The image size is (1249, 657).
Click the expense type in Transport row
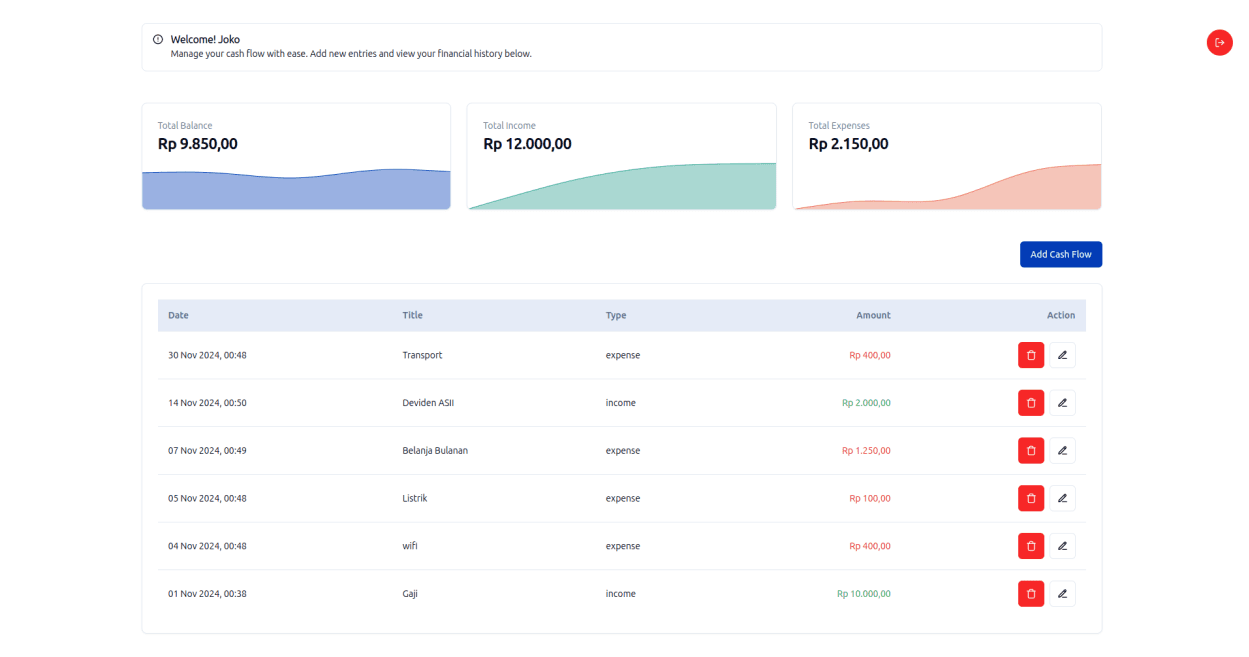pos(623,355)
